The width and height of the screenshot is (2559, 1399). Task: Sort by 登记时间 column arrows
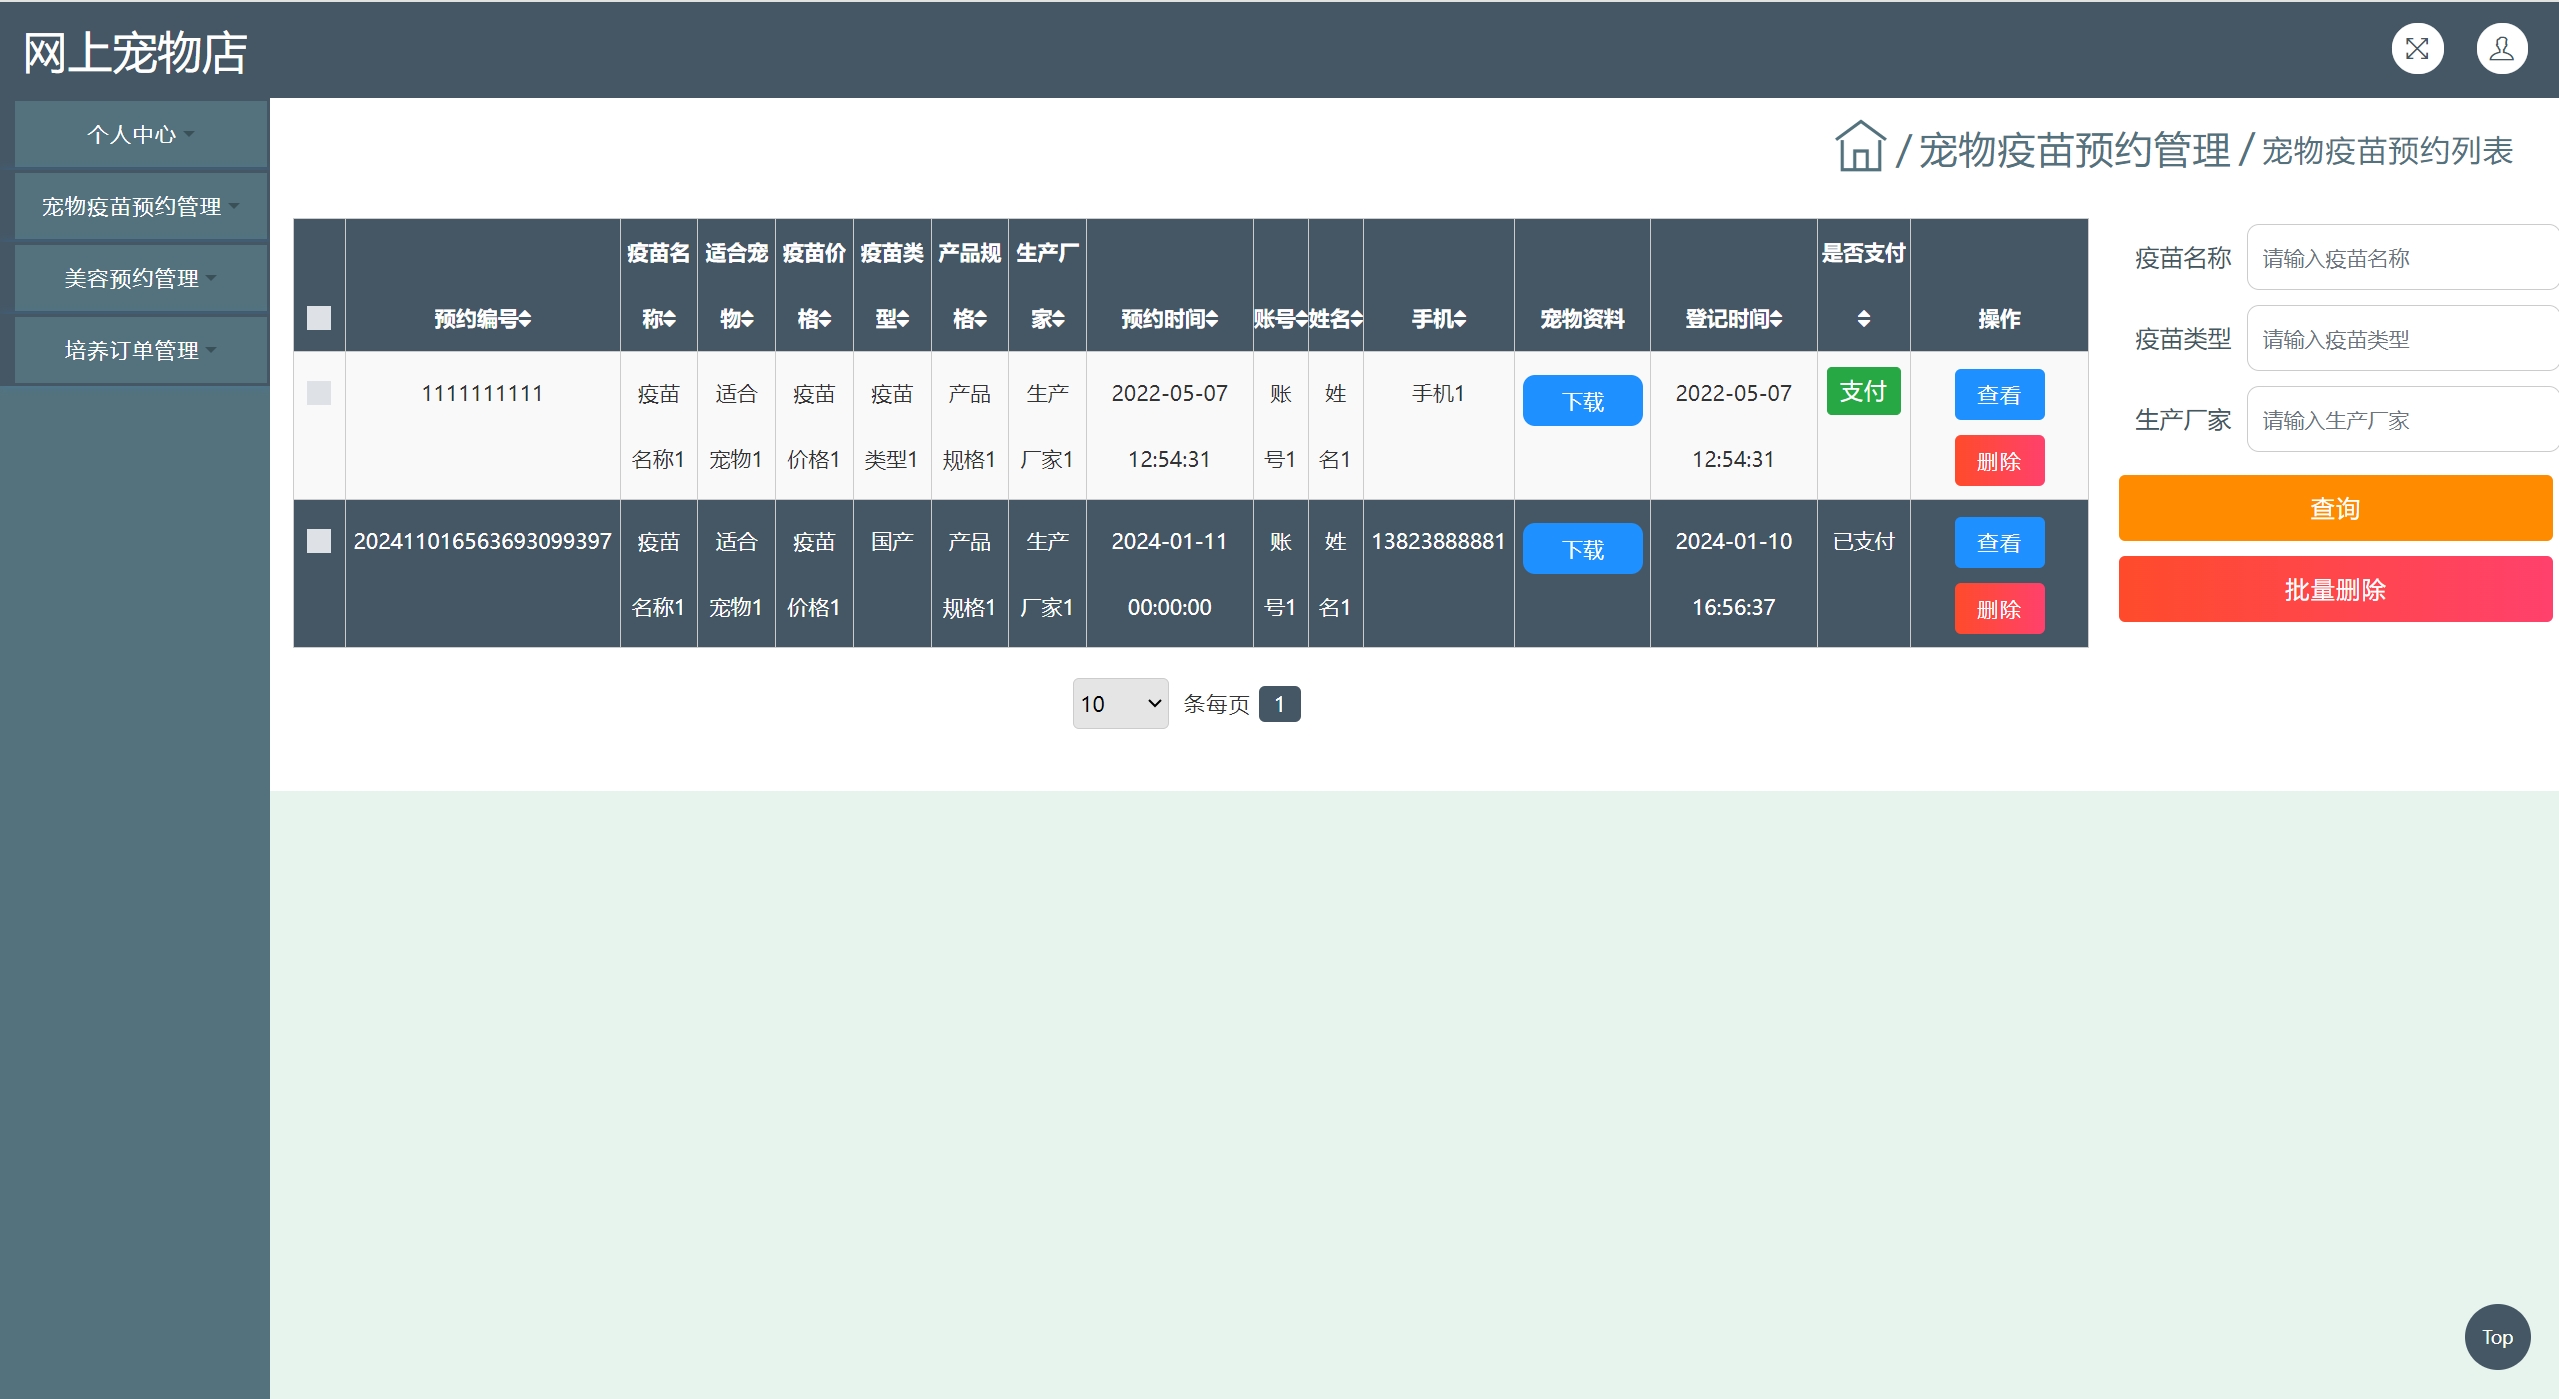tap(1776, 319)
